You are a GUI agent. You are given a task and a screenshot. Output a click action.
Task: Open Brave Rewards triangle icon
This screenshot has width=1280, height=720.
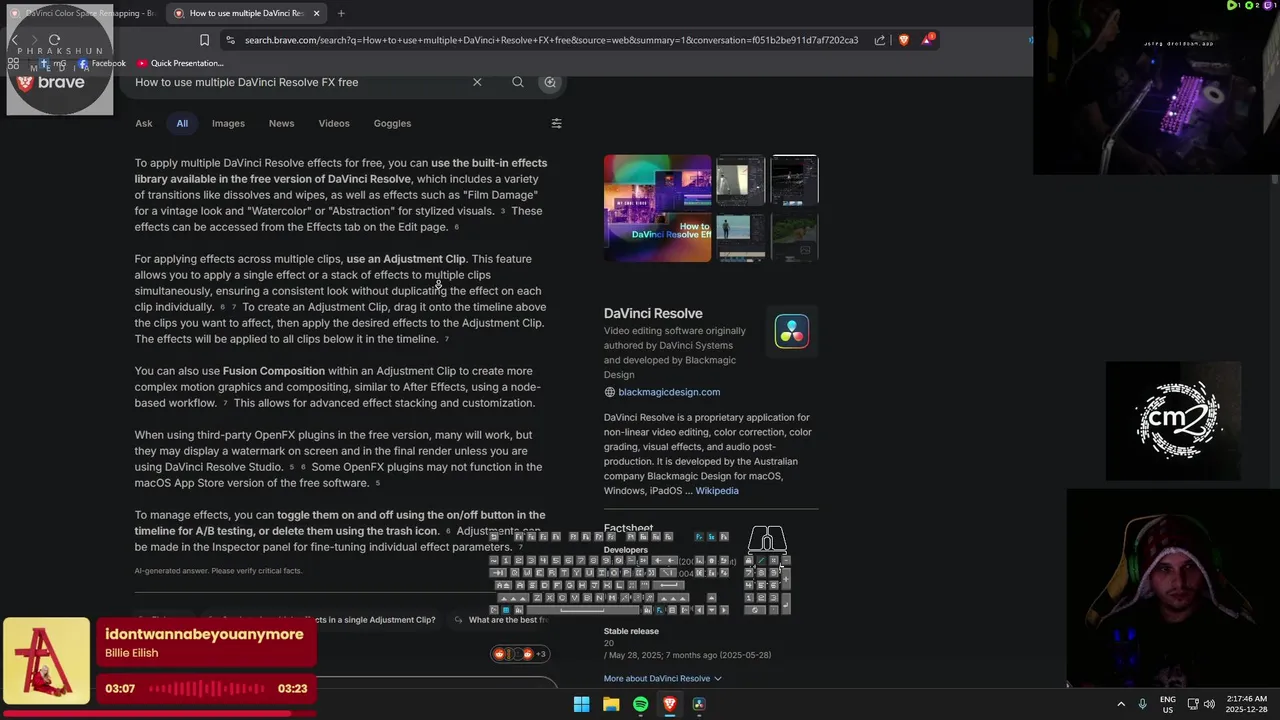[x=929, y=40]
